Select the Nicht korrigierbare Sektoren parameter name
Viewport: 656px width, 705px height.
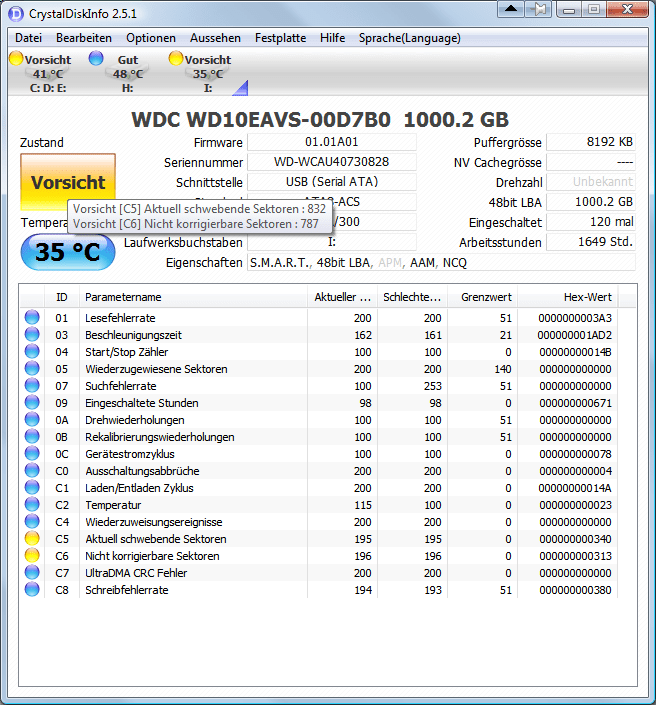click(152, 556)
